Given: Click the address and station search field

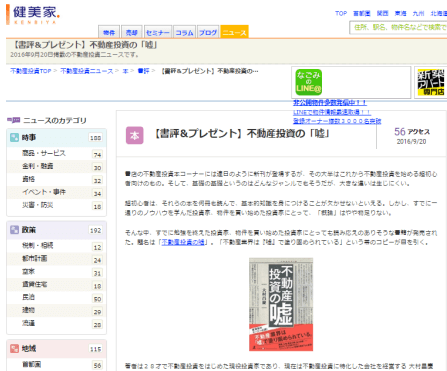Looking at the screenshot, I should coord(398,27).
